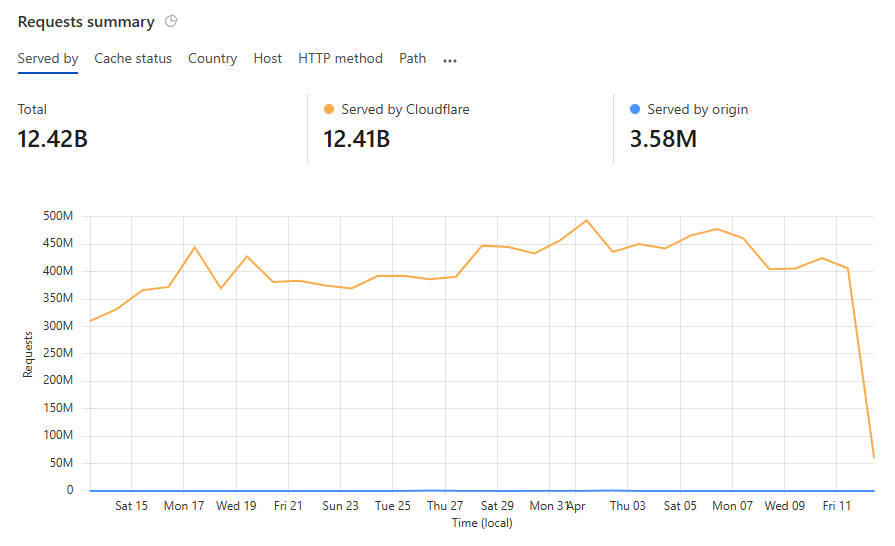
Task: Click the origin value 3.58M
Action: (x=663, y=139)
